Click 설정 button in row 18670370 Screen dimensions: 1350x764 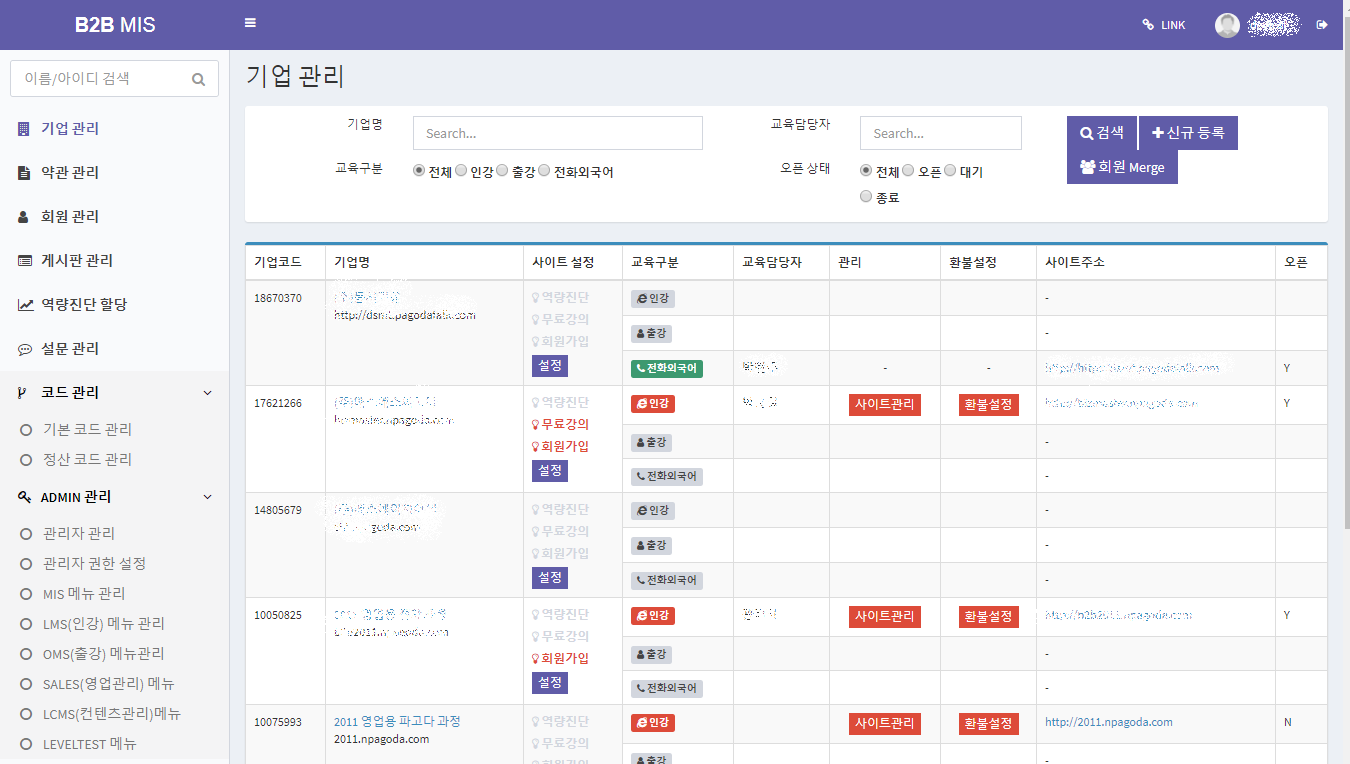[550, 366]
